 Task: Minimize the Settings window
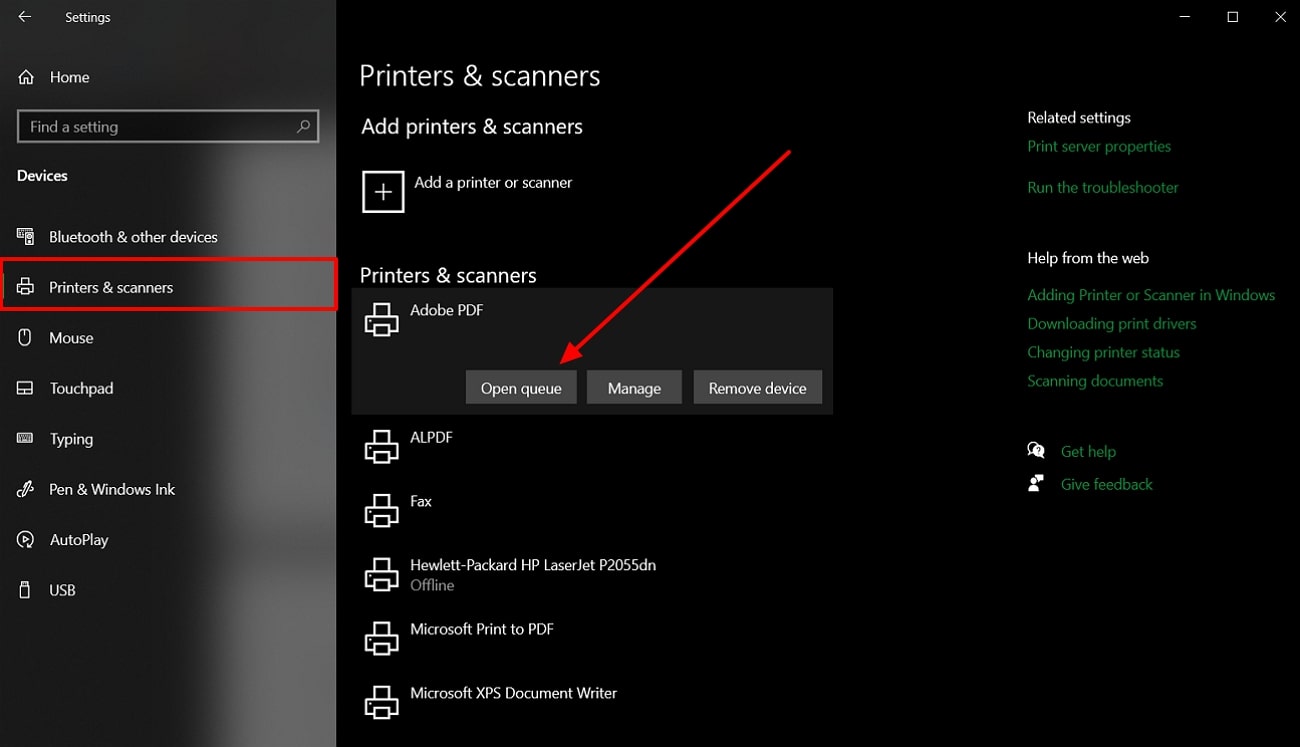click(x=1184, y=17)
